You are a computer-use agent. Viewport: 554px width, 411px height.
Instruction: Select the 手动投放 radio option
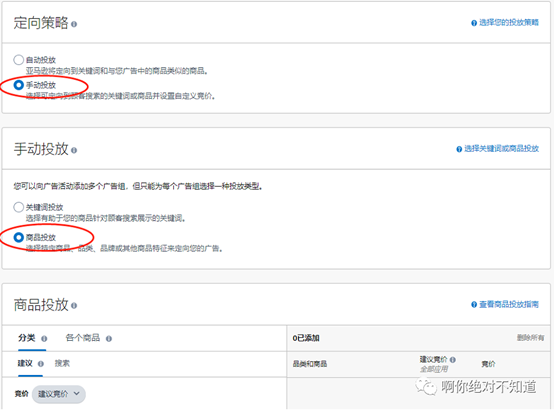(x=18, y=85)
